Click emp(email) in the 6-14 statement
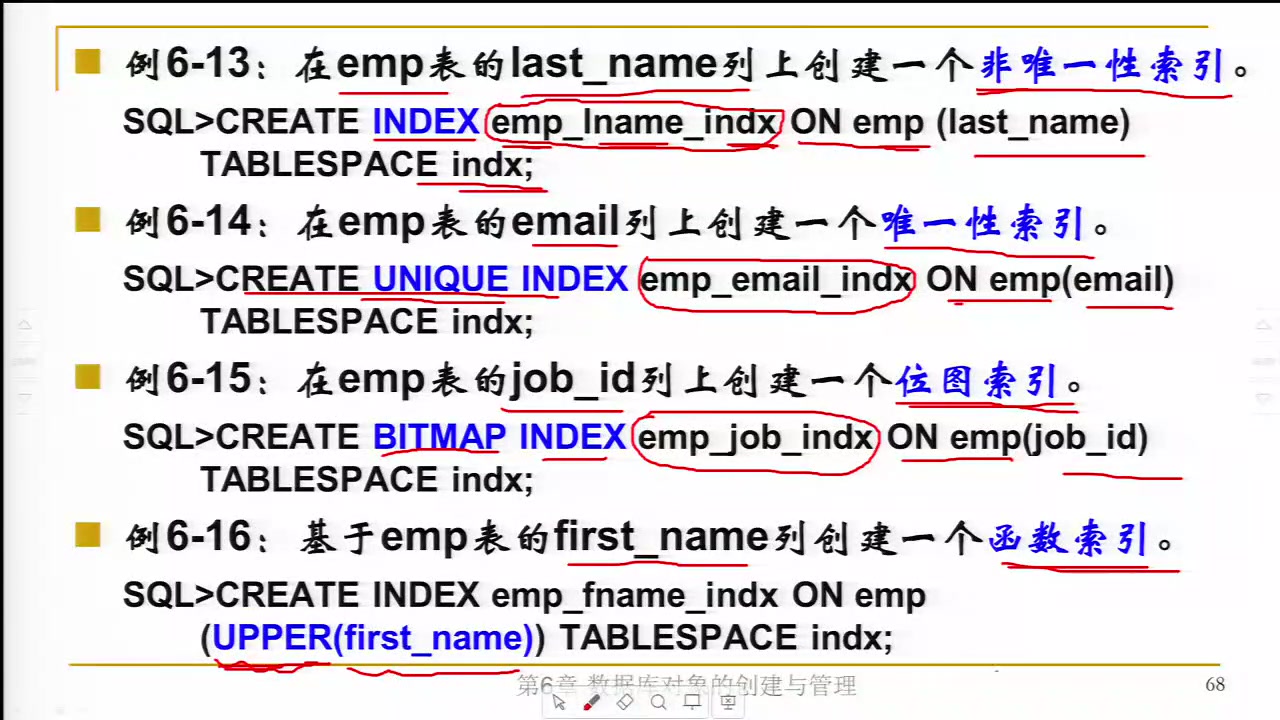The height and width of the screenshot is (720, 1280). coord(1082,280)
